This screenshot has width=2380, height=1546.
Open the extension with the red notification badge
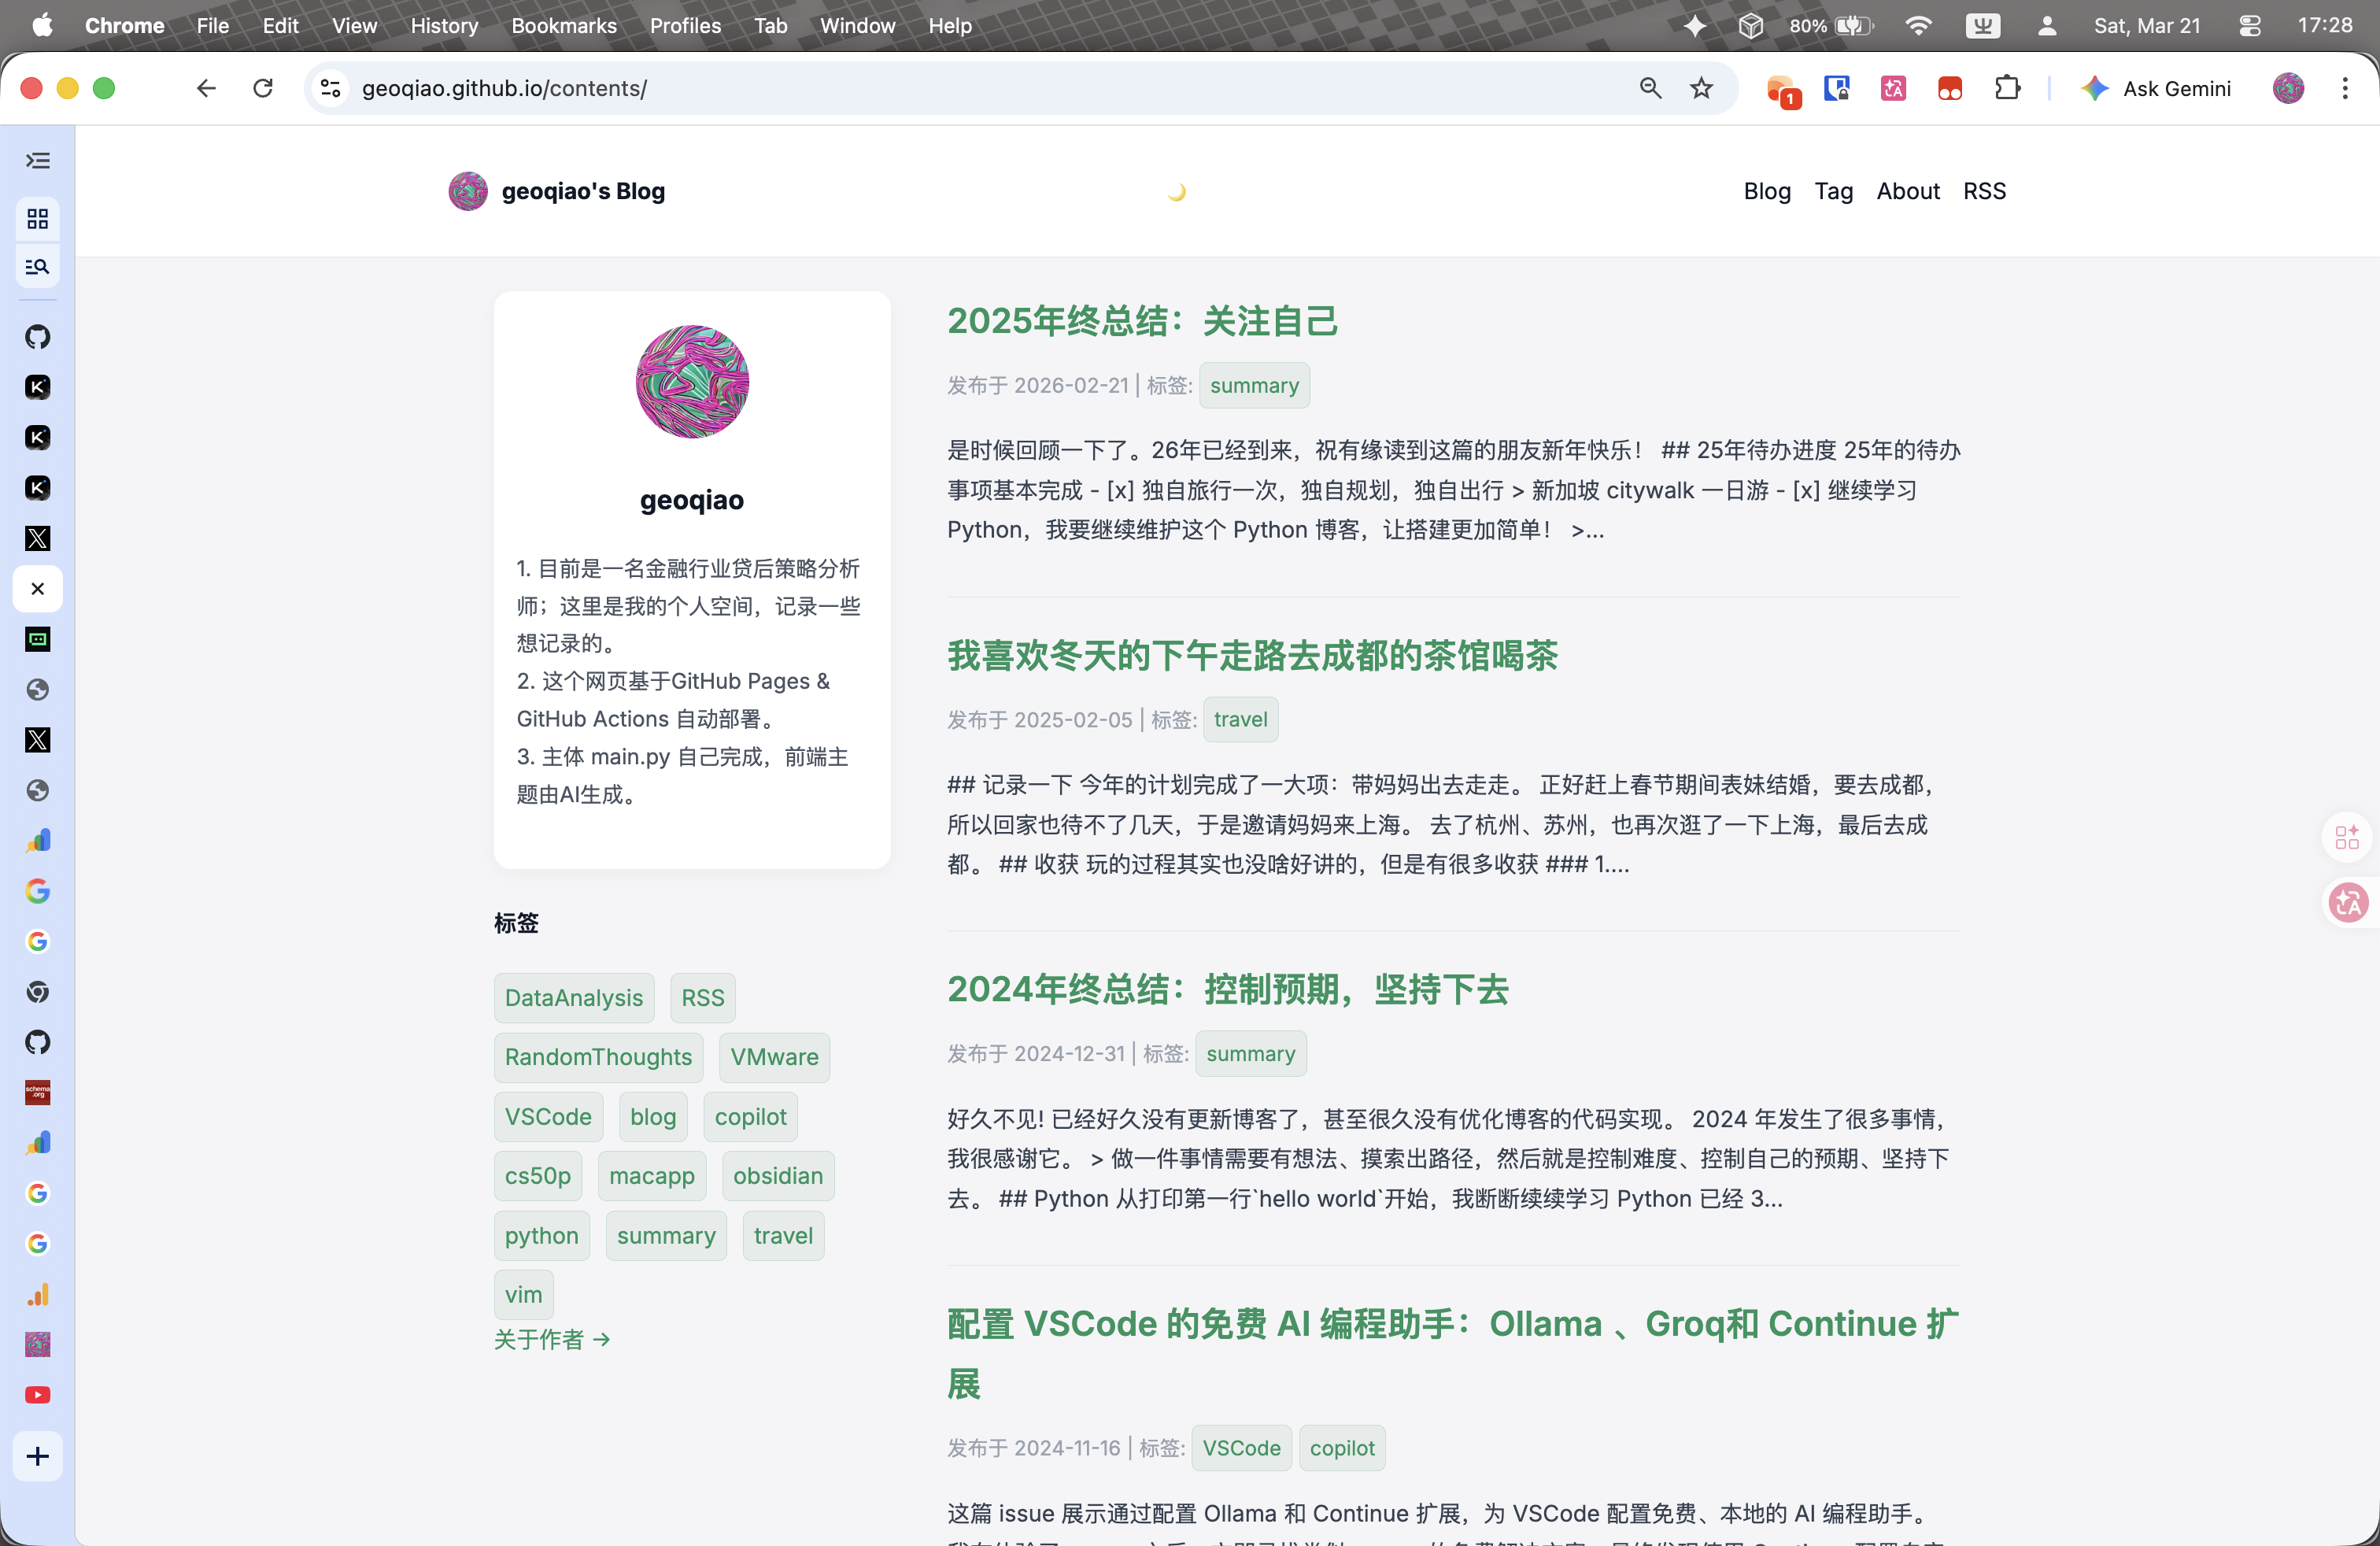(x=1782, y=90)
